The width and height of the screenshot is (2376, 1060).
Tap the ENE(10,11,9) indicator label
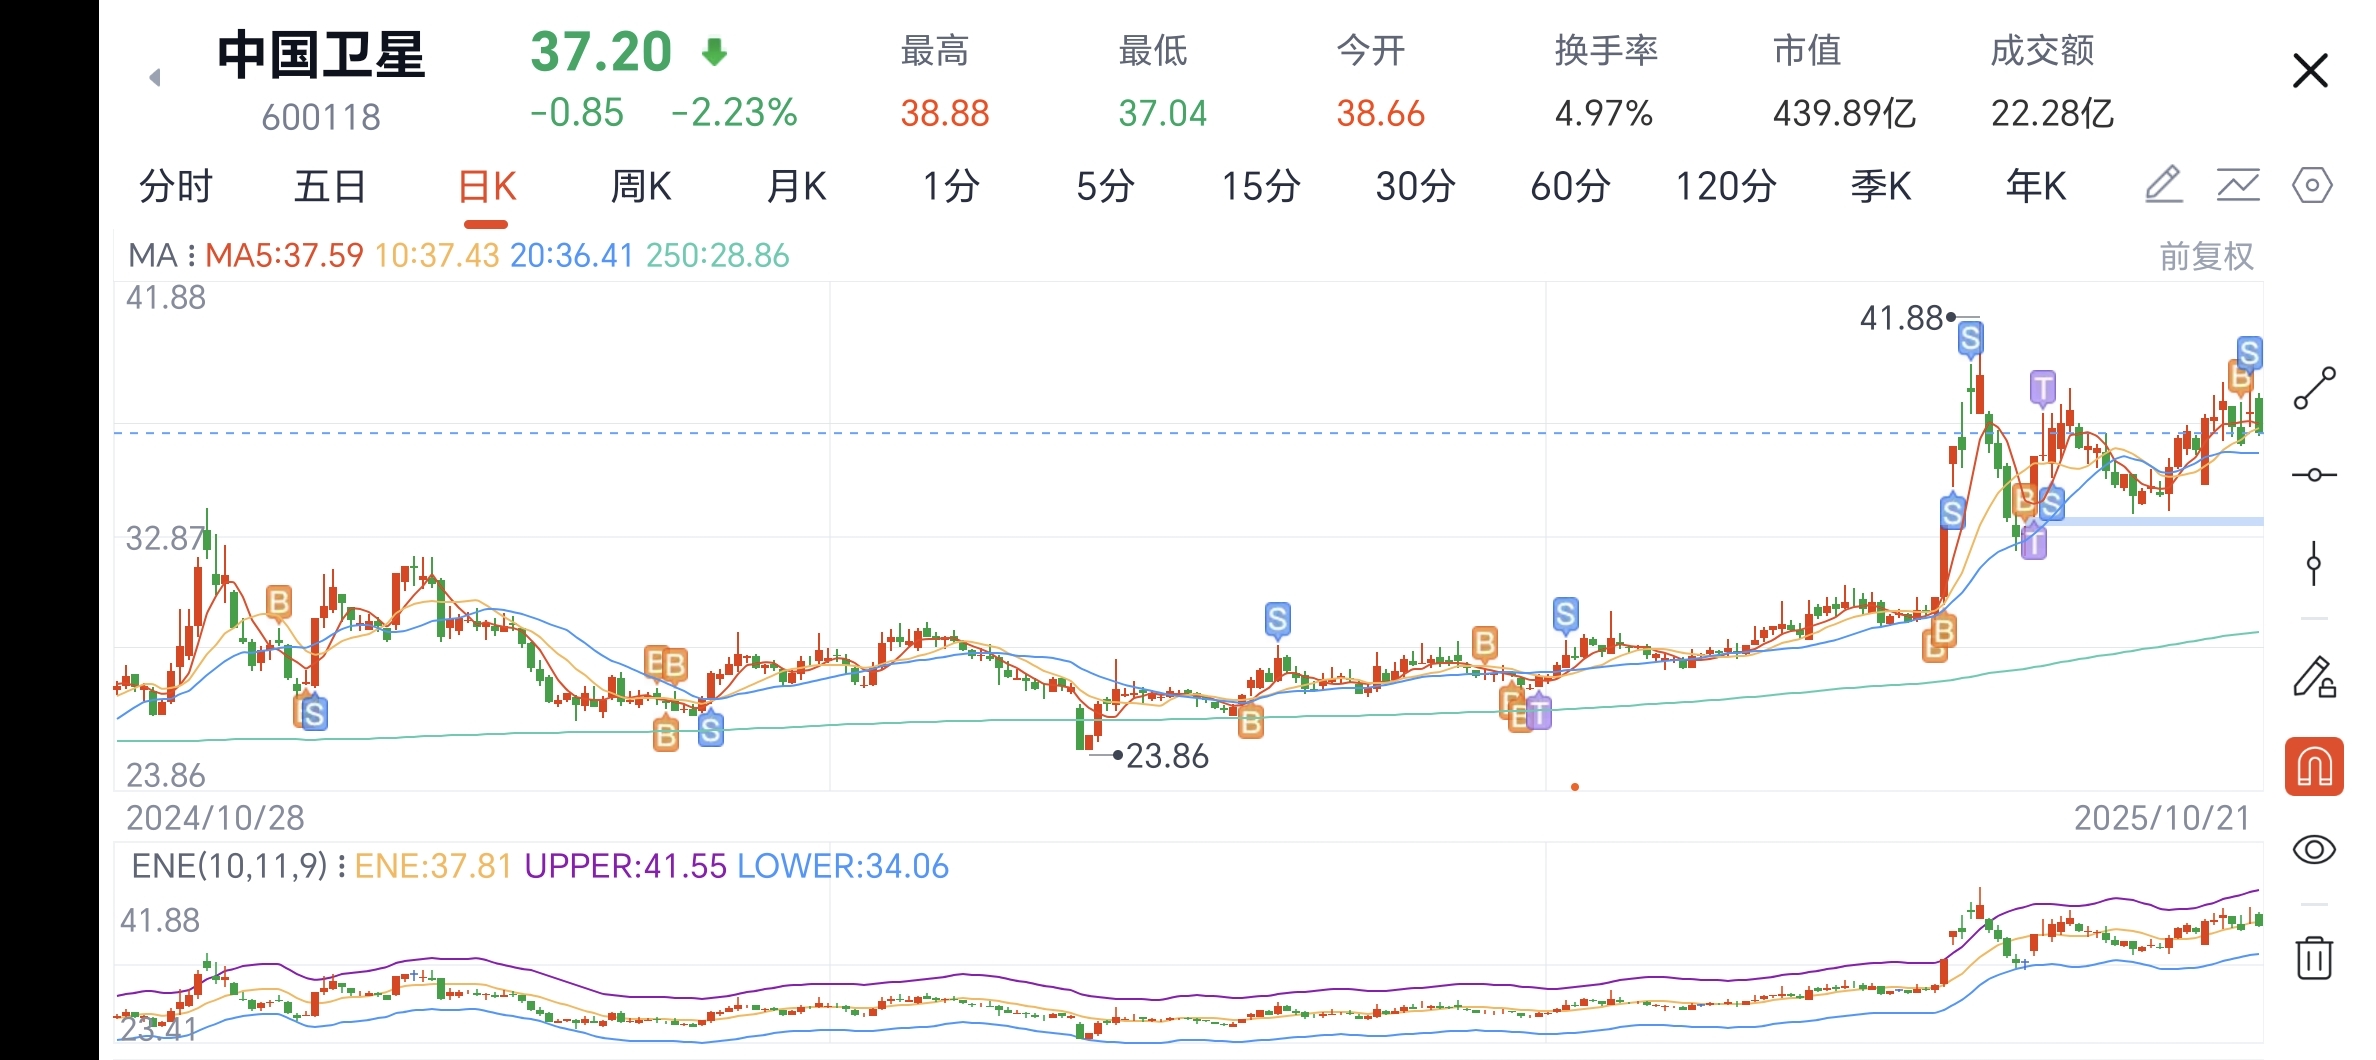238,866
